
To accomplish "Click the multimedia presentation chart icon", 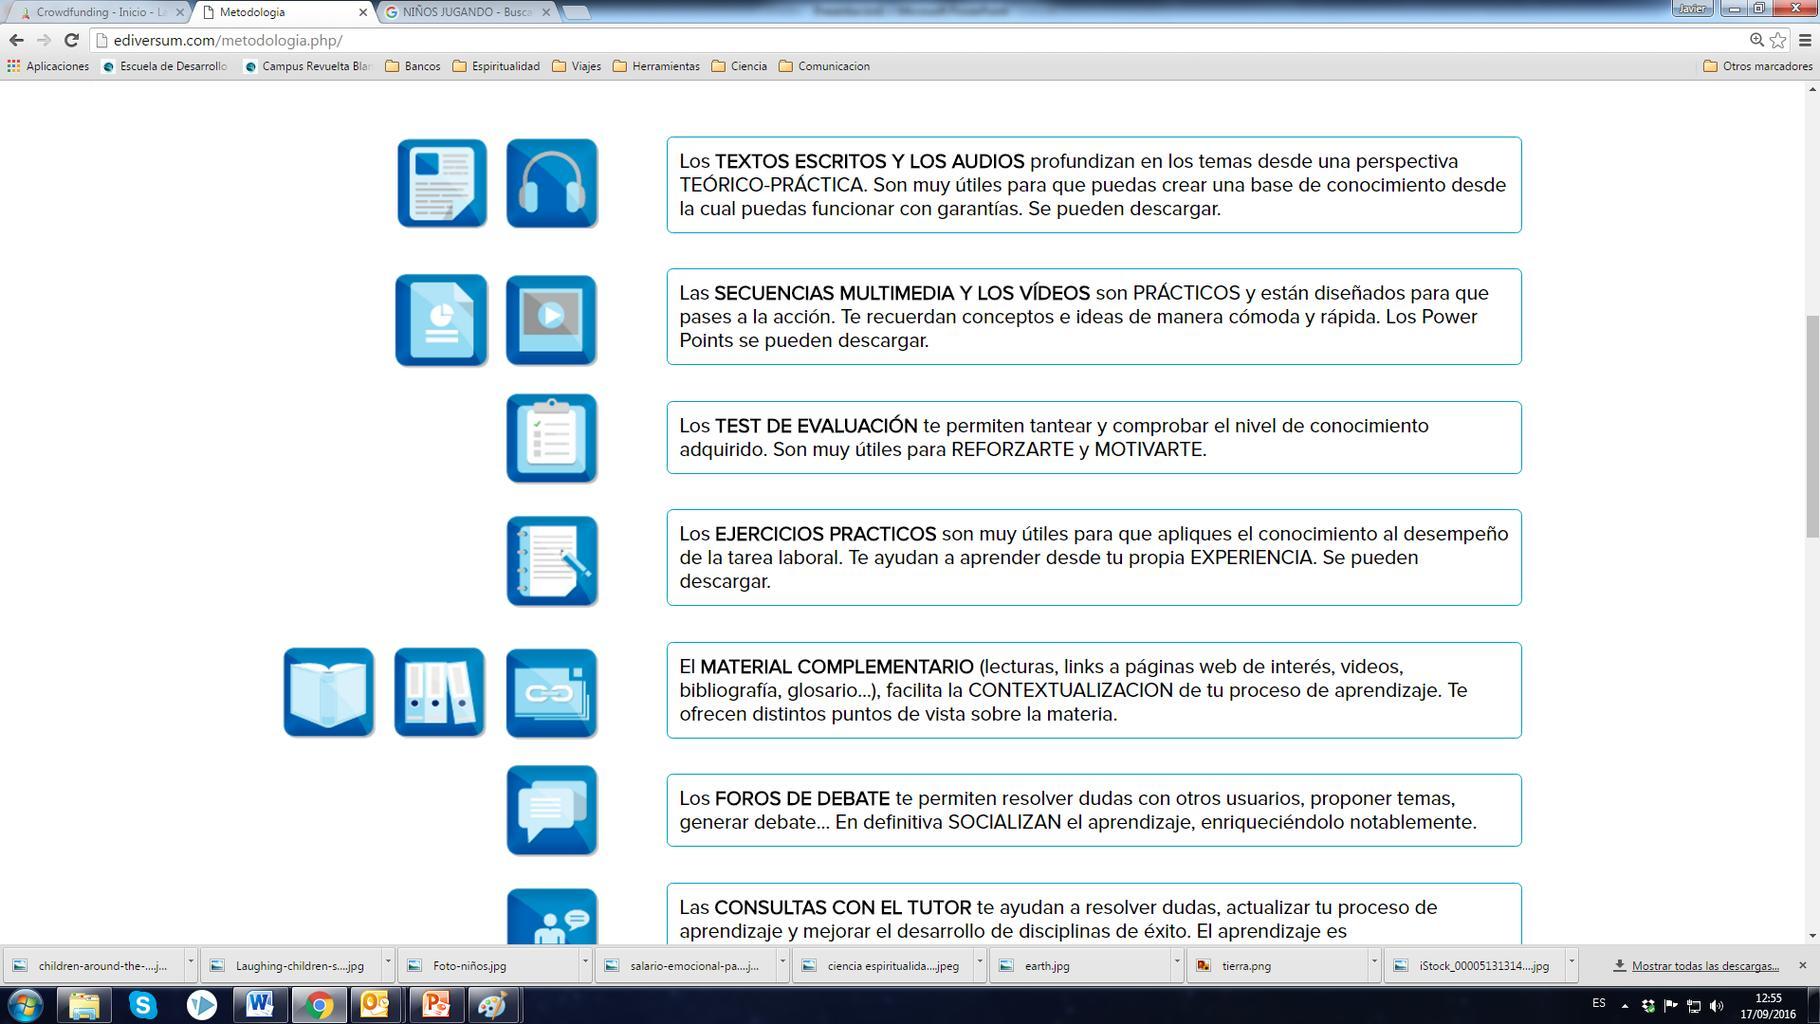I will click(x=441, y=320).
